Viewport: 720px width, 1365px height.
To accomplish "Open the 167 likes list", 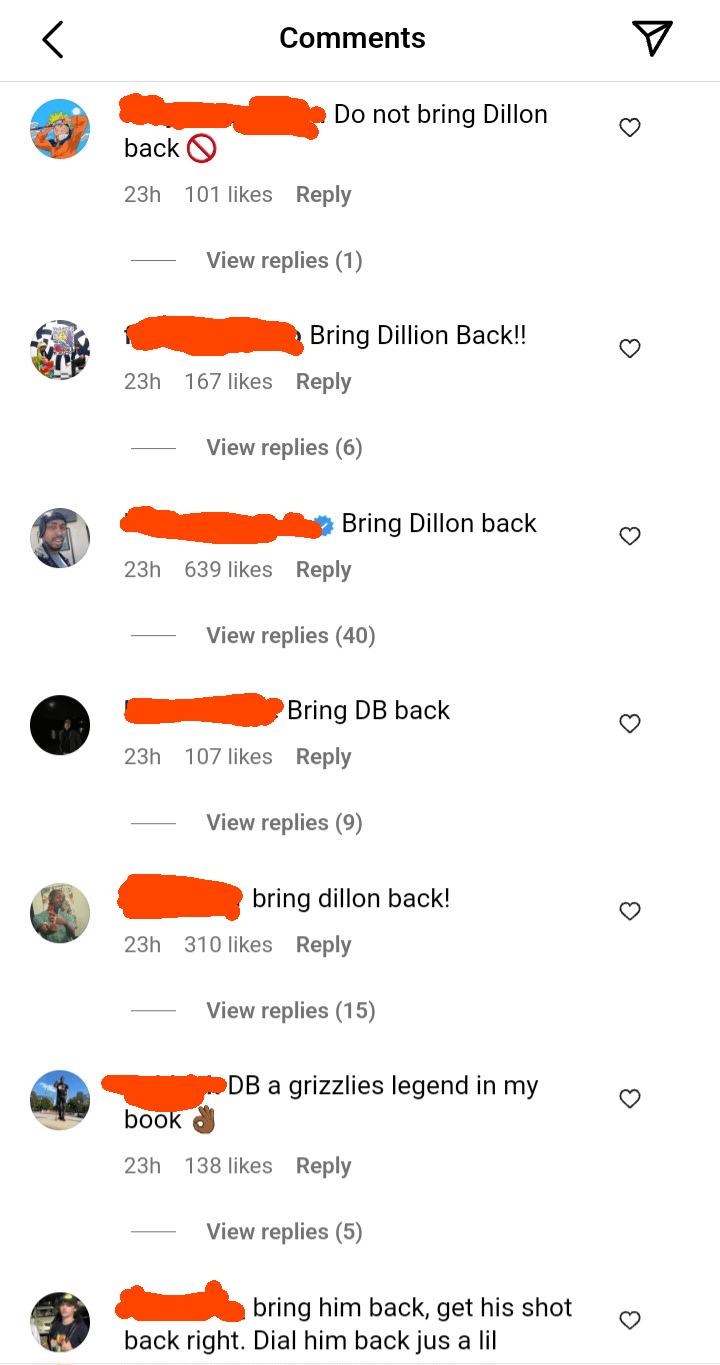I will (x=228, y=382).
